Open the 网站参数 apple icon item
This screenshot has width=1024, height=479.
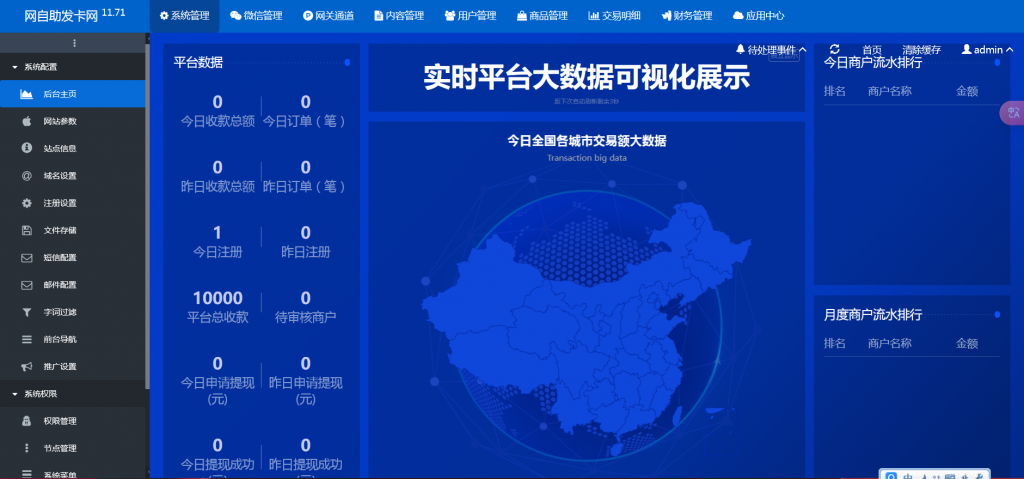[x=27, y=121]
